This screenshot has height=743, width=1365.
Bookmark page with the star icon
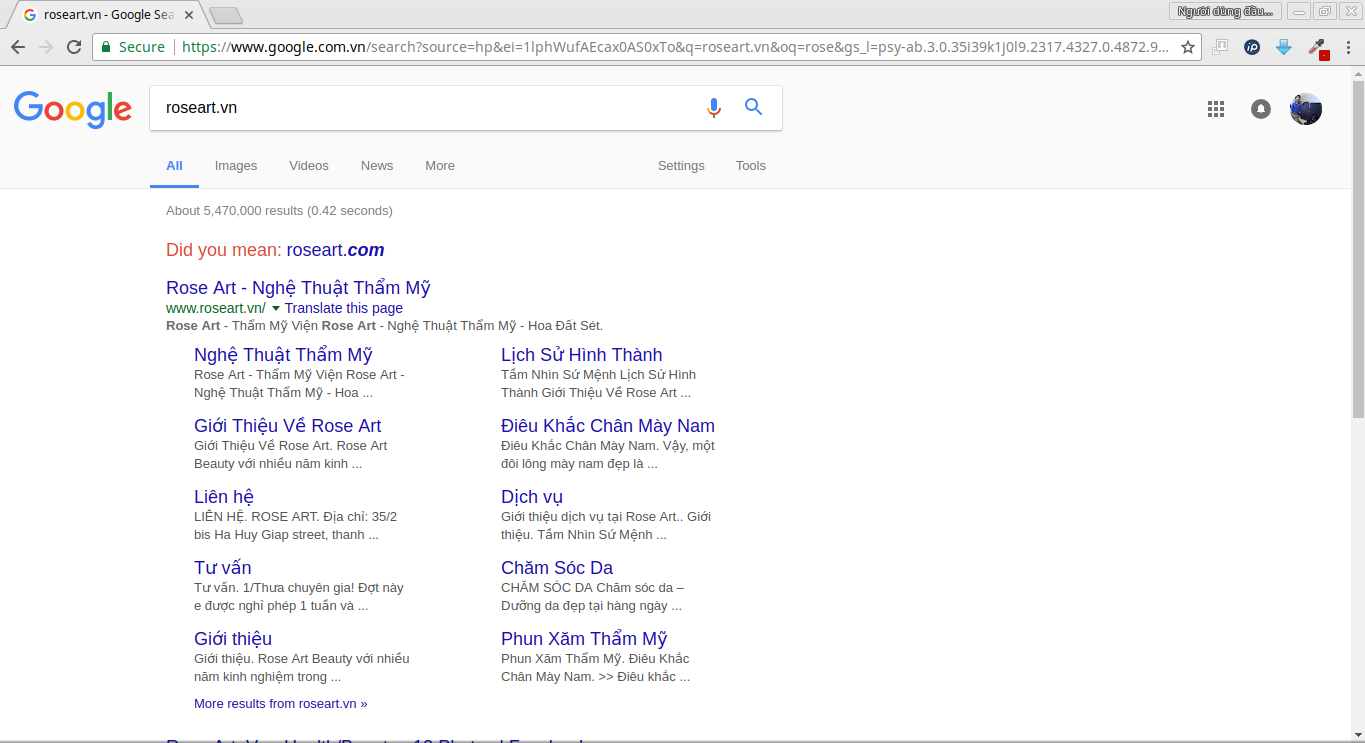(x=1188, y=47)
